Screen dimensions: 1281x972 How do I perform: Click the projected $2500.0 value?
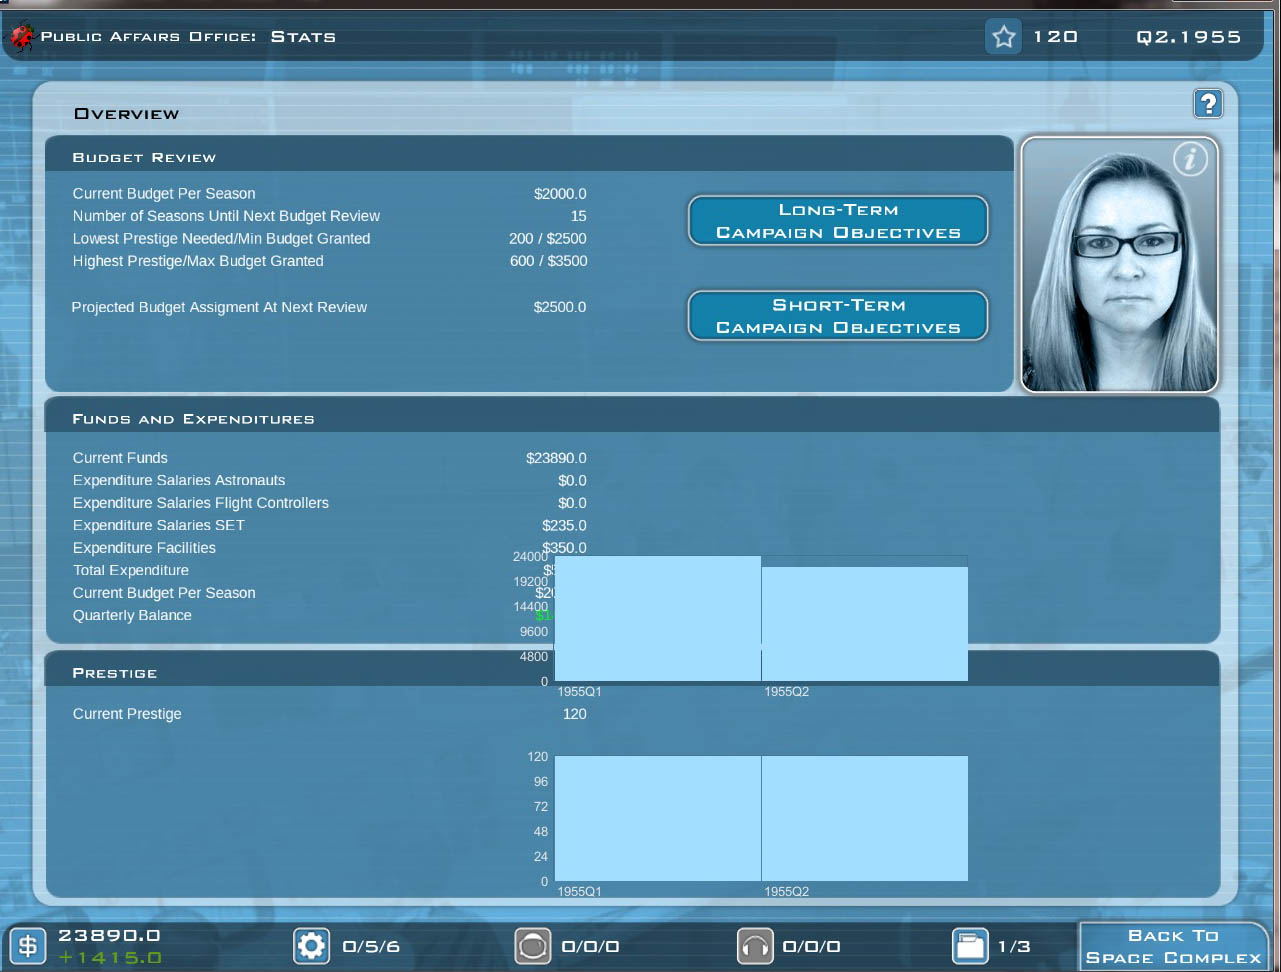560,307
